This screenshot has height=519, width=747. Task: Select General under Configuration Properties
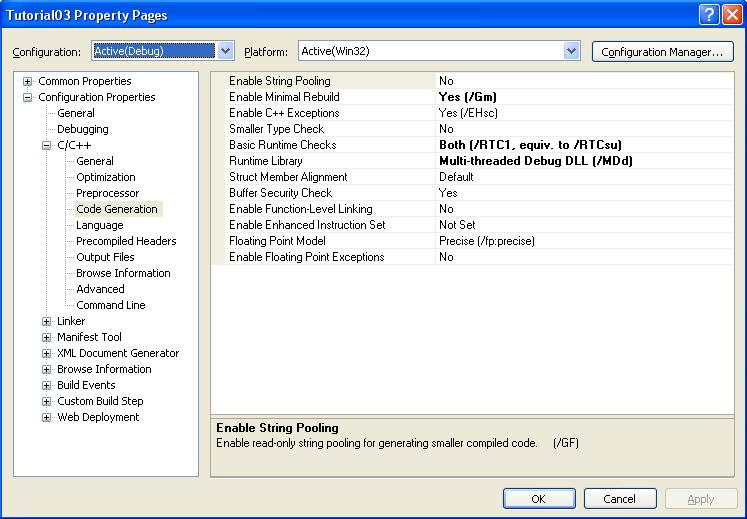[x=76, y=113]
